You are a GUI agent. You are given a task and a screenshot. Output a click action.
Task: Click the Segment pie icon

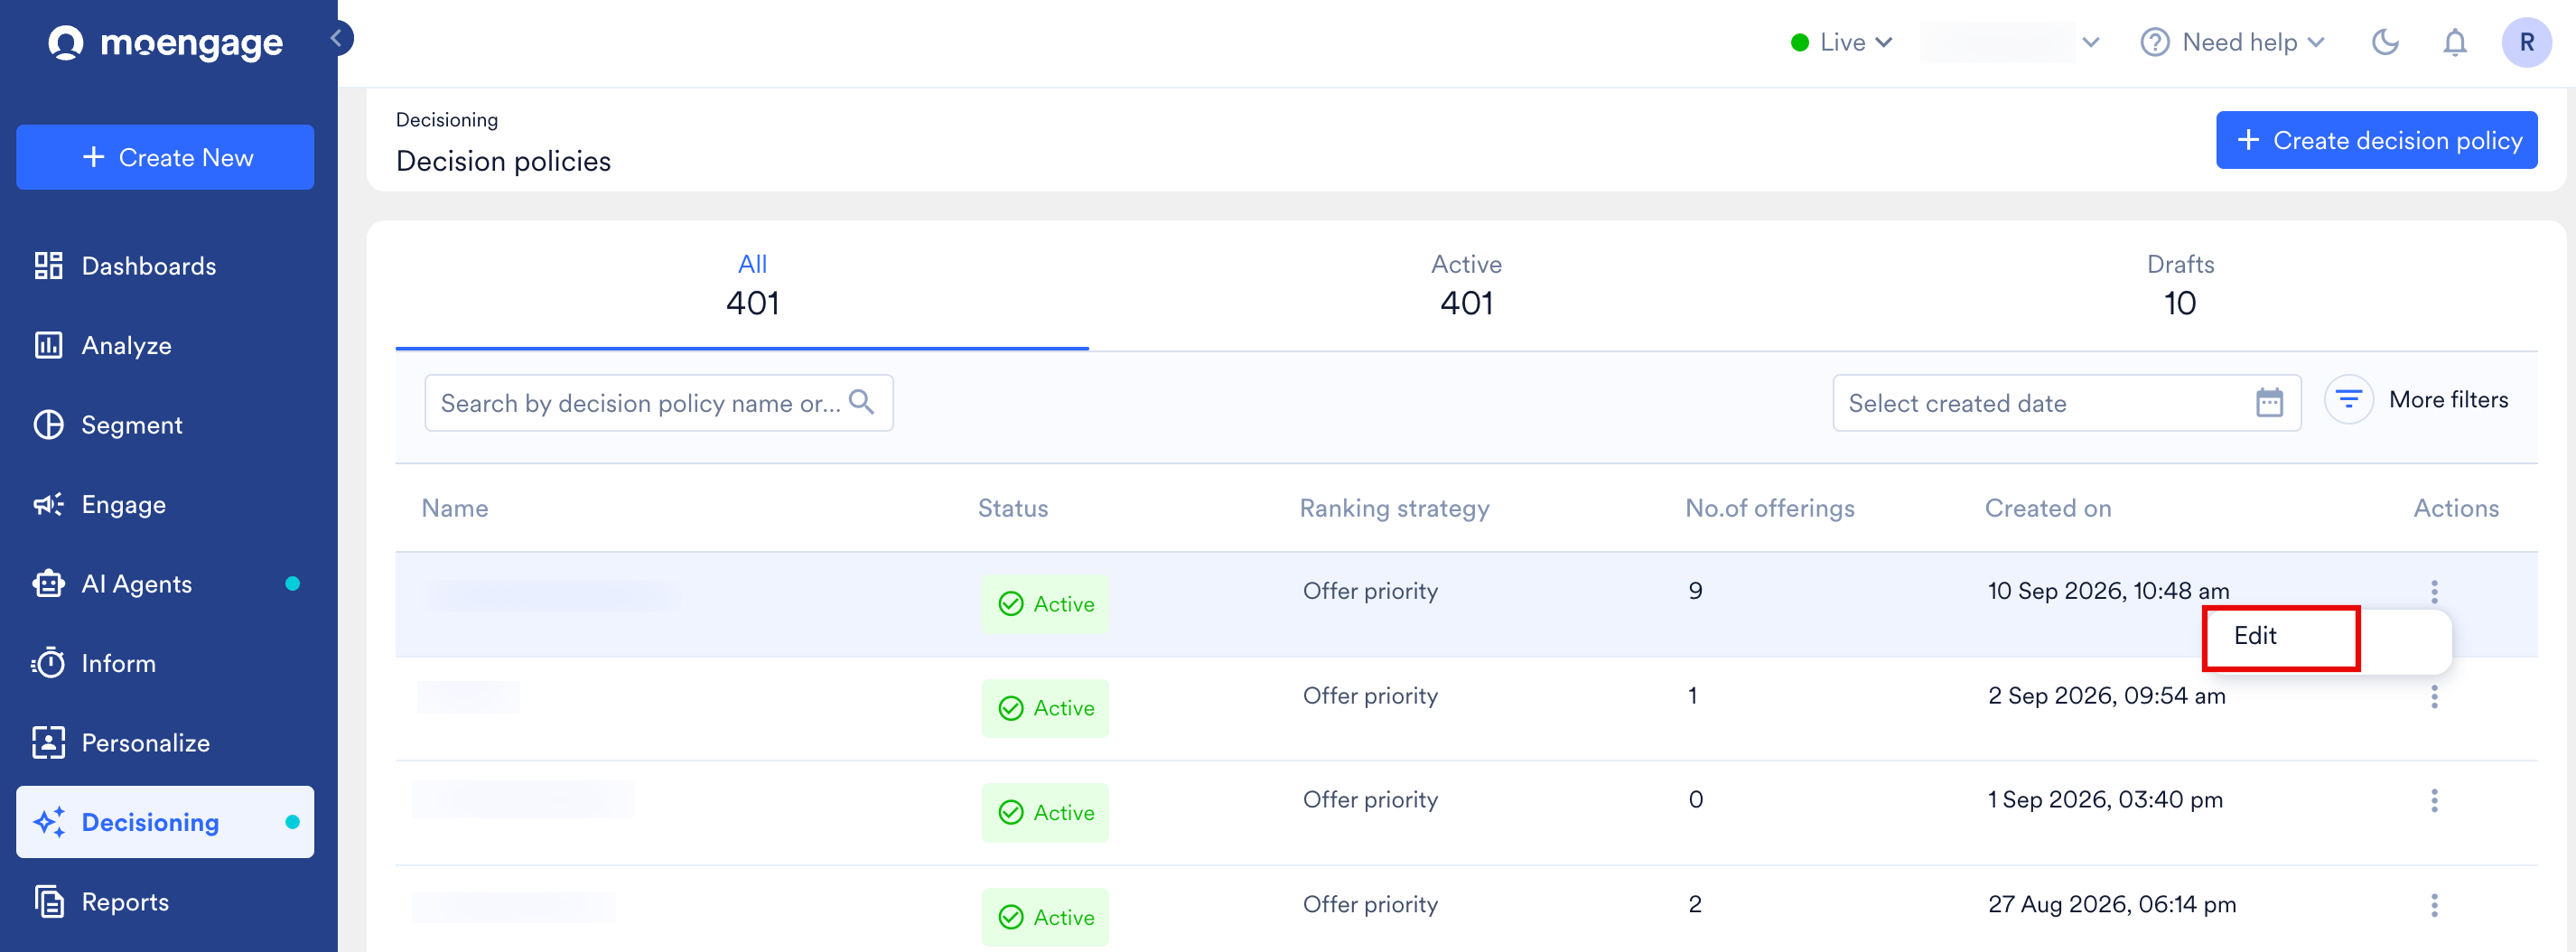48,425
